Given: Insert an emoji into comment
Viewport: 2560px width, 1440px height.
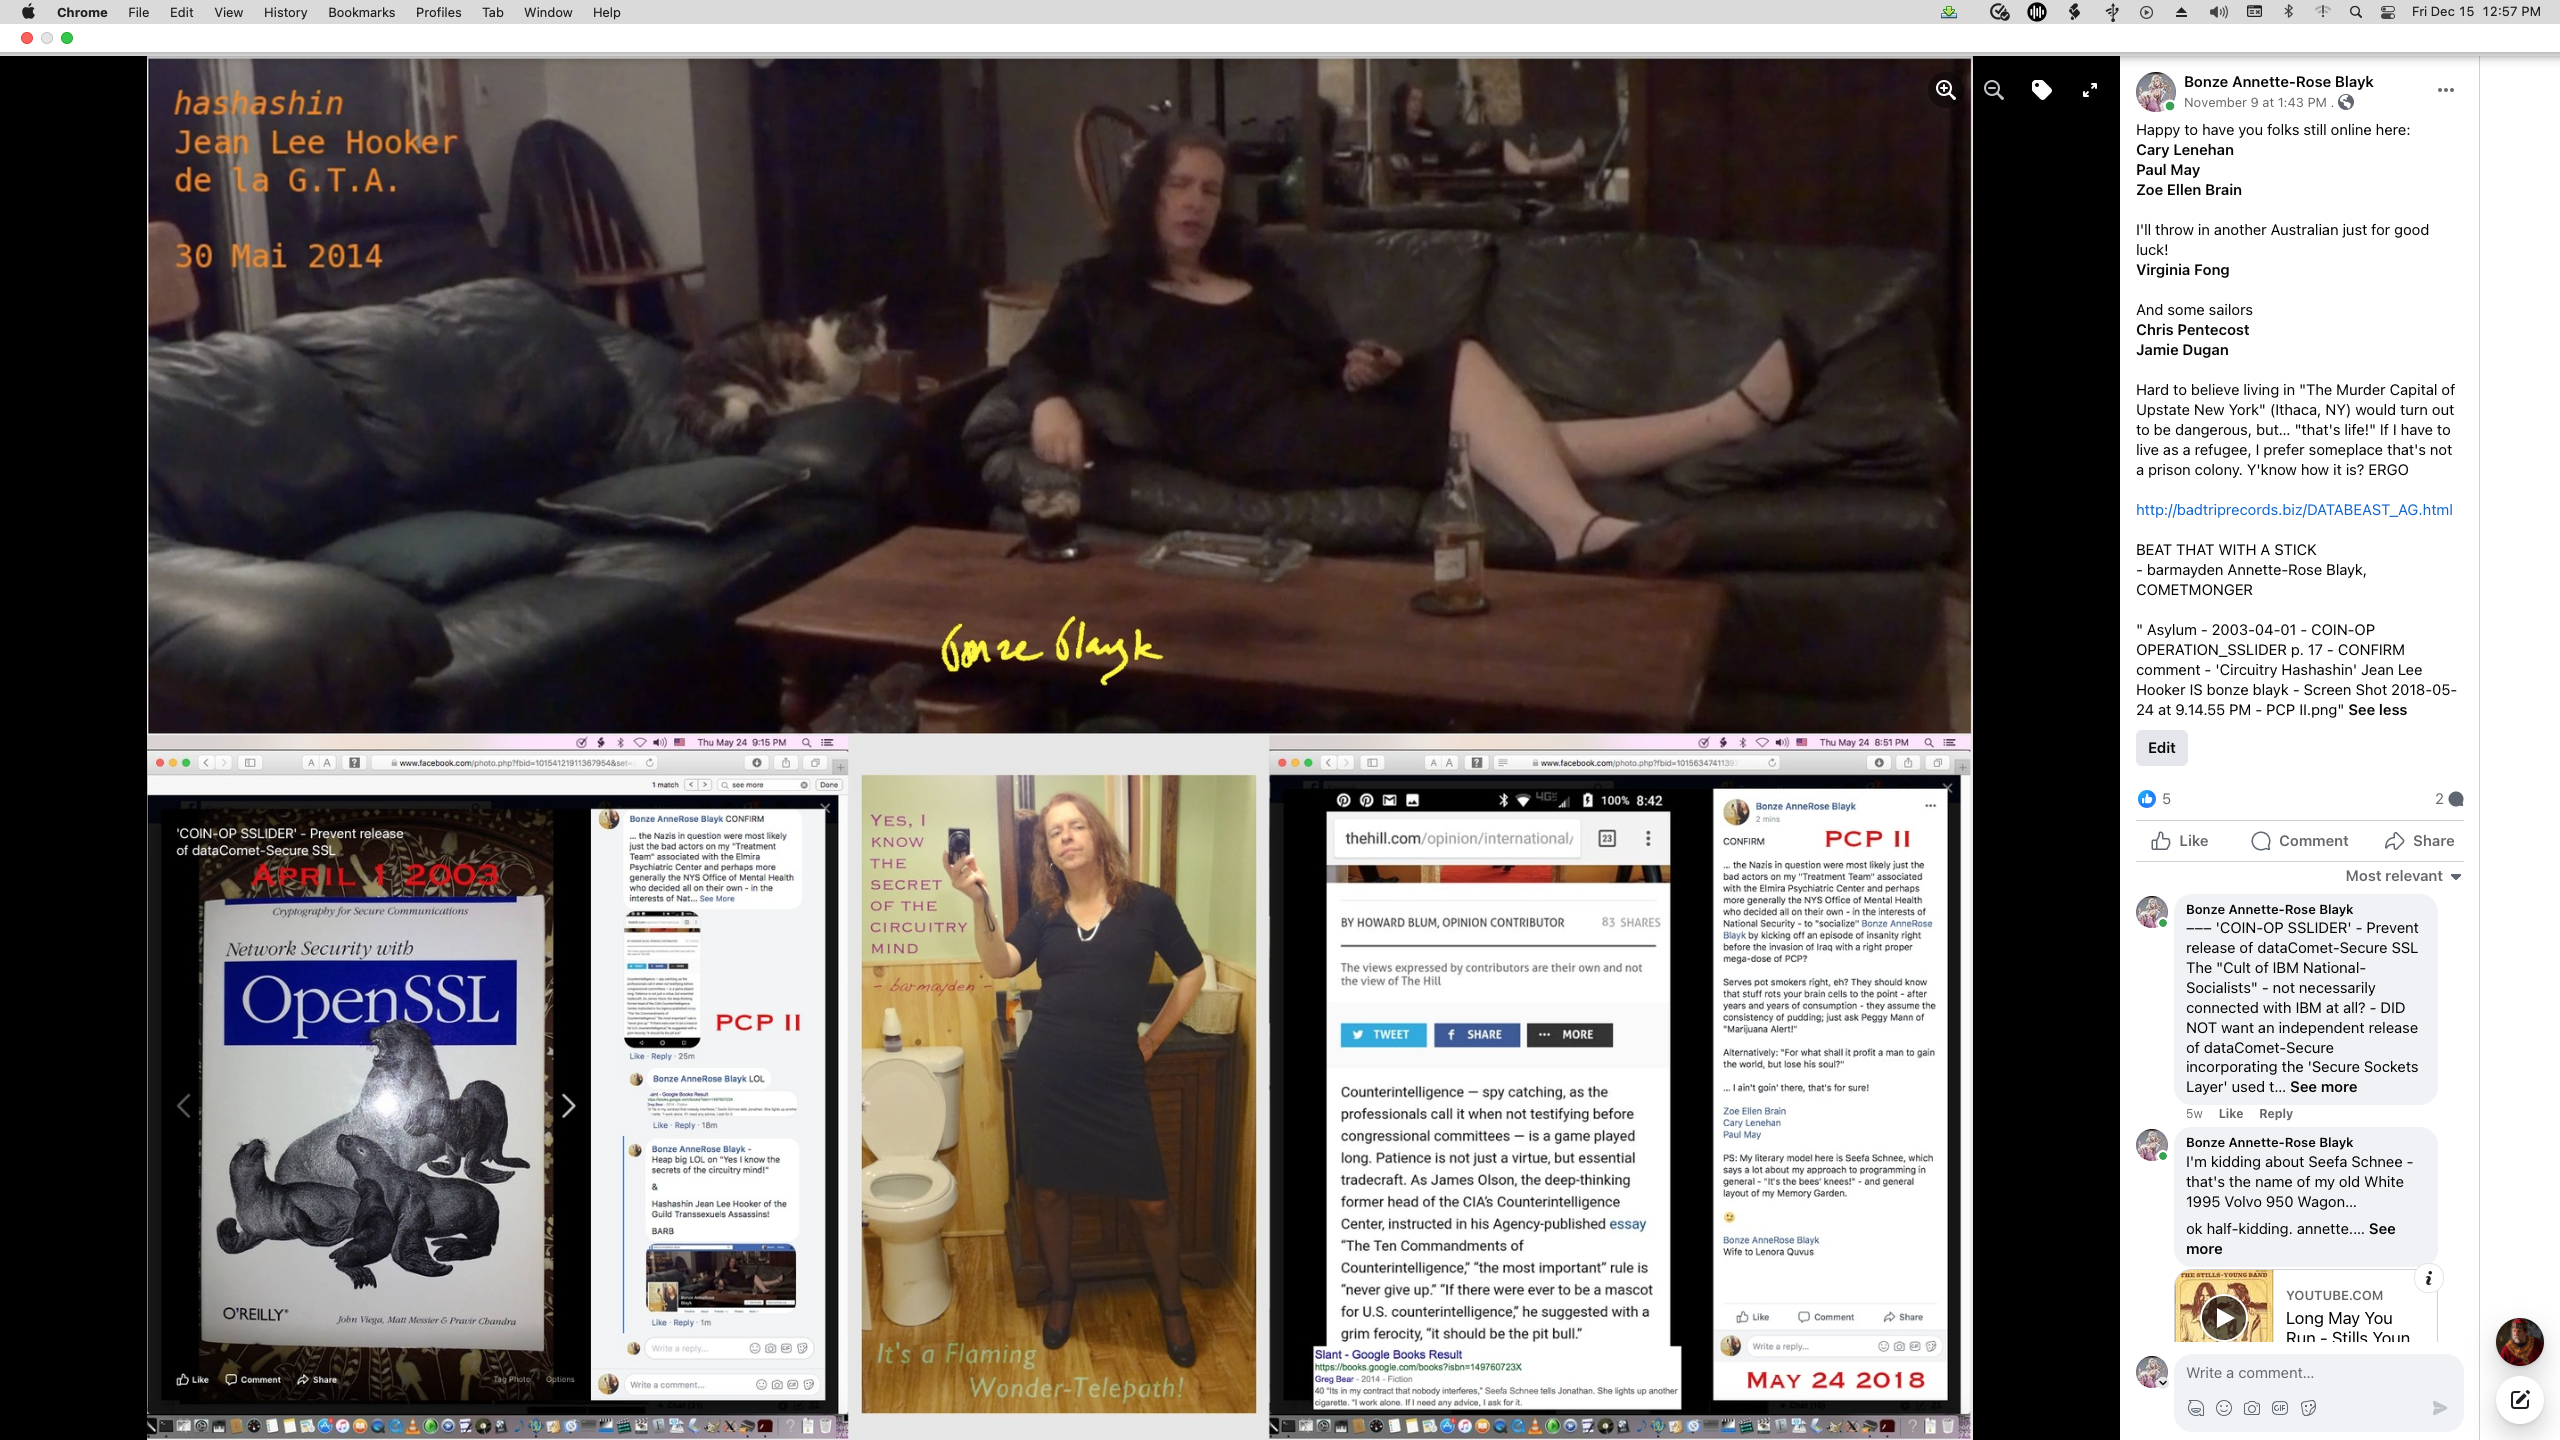Looking at the screenshot, I should click(x=2223, y=1408).
